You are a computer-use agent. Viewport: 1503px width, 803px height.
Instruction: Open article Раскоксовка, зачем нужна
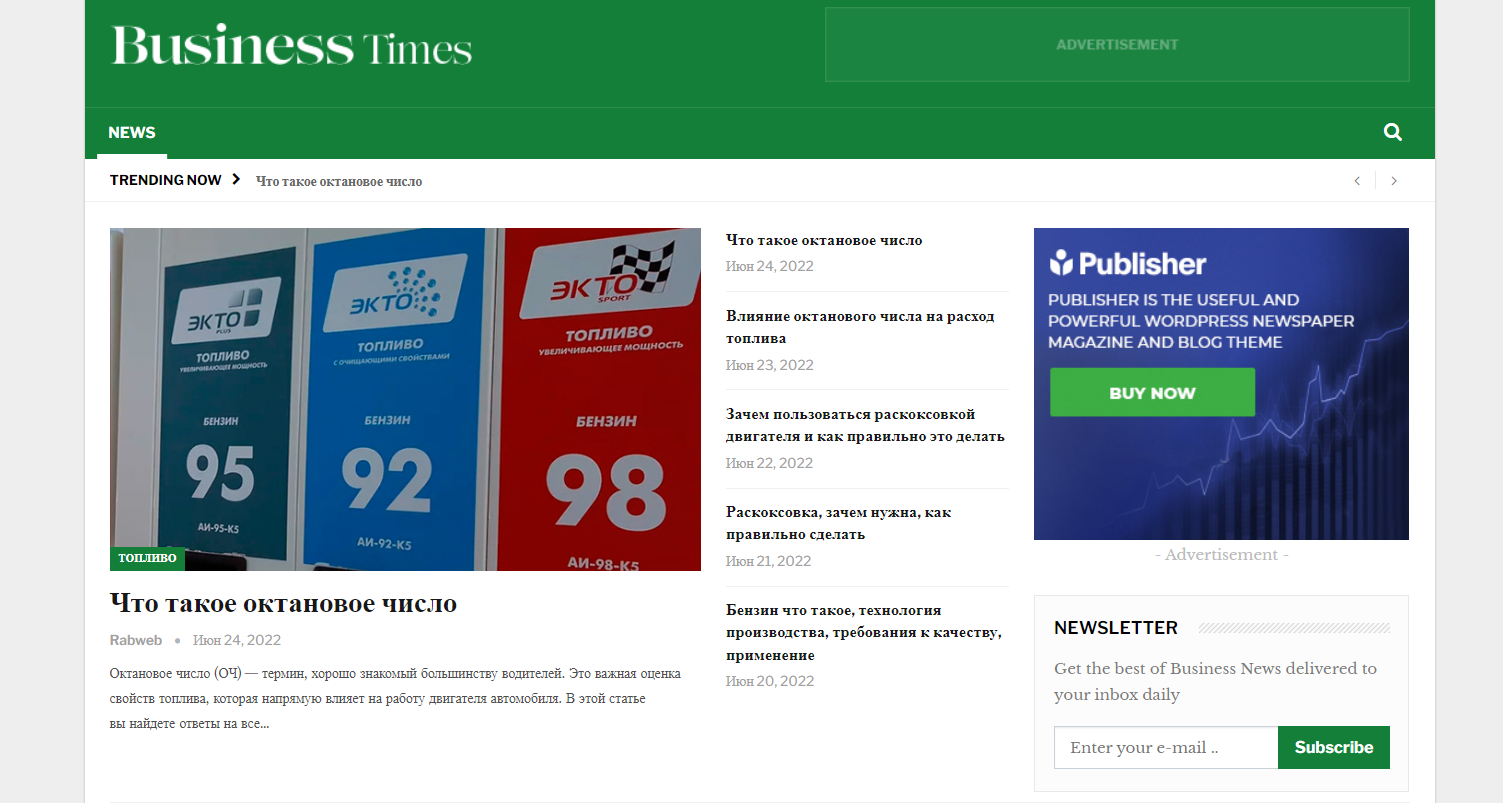[x=838, y=523]
